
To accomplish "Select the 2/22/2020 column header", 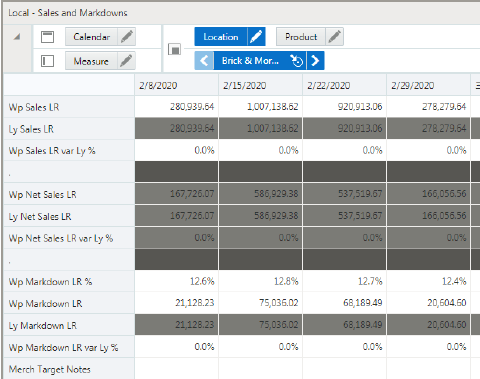I will pyautogui.click(x=345, y=85).
